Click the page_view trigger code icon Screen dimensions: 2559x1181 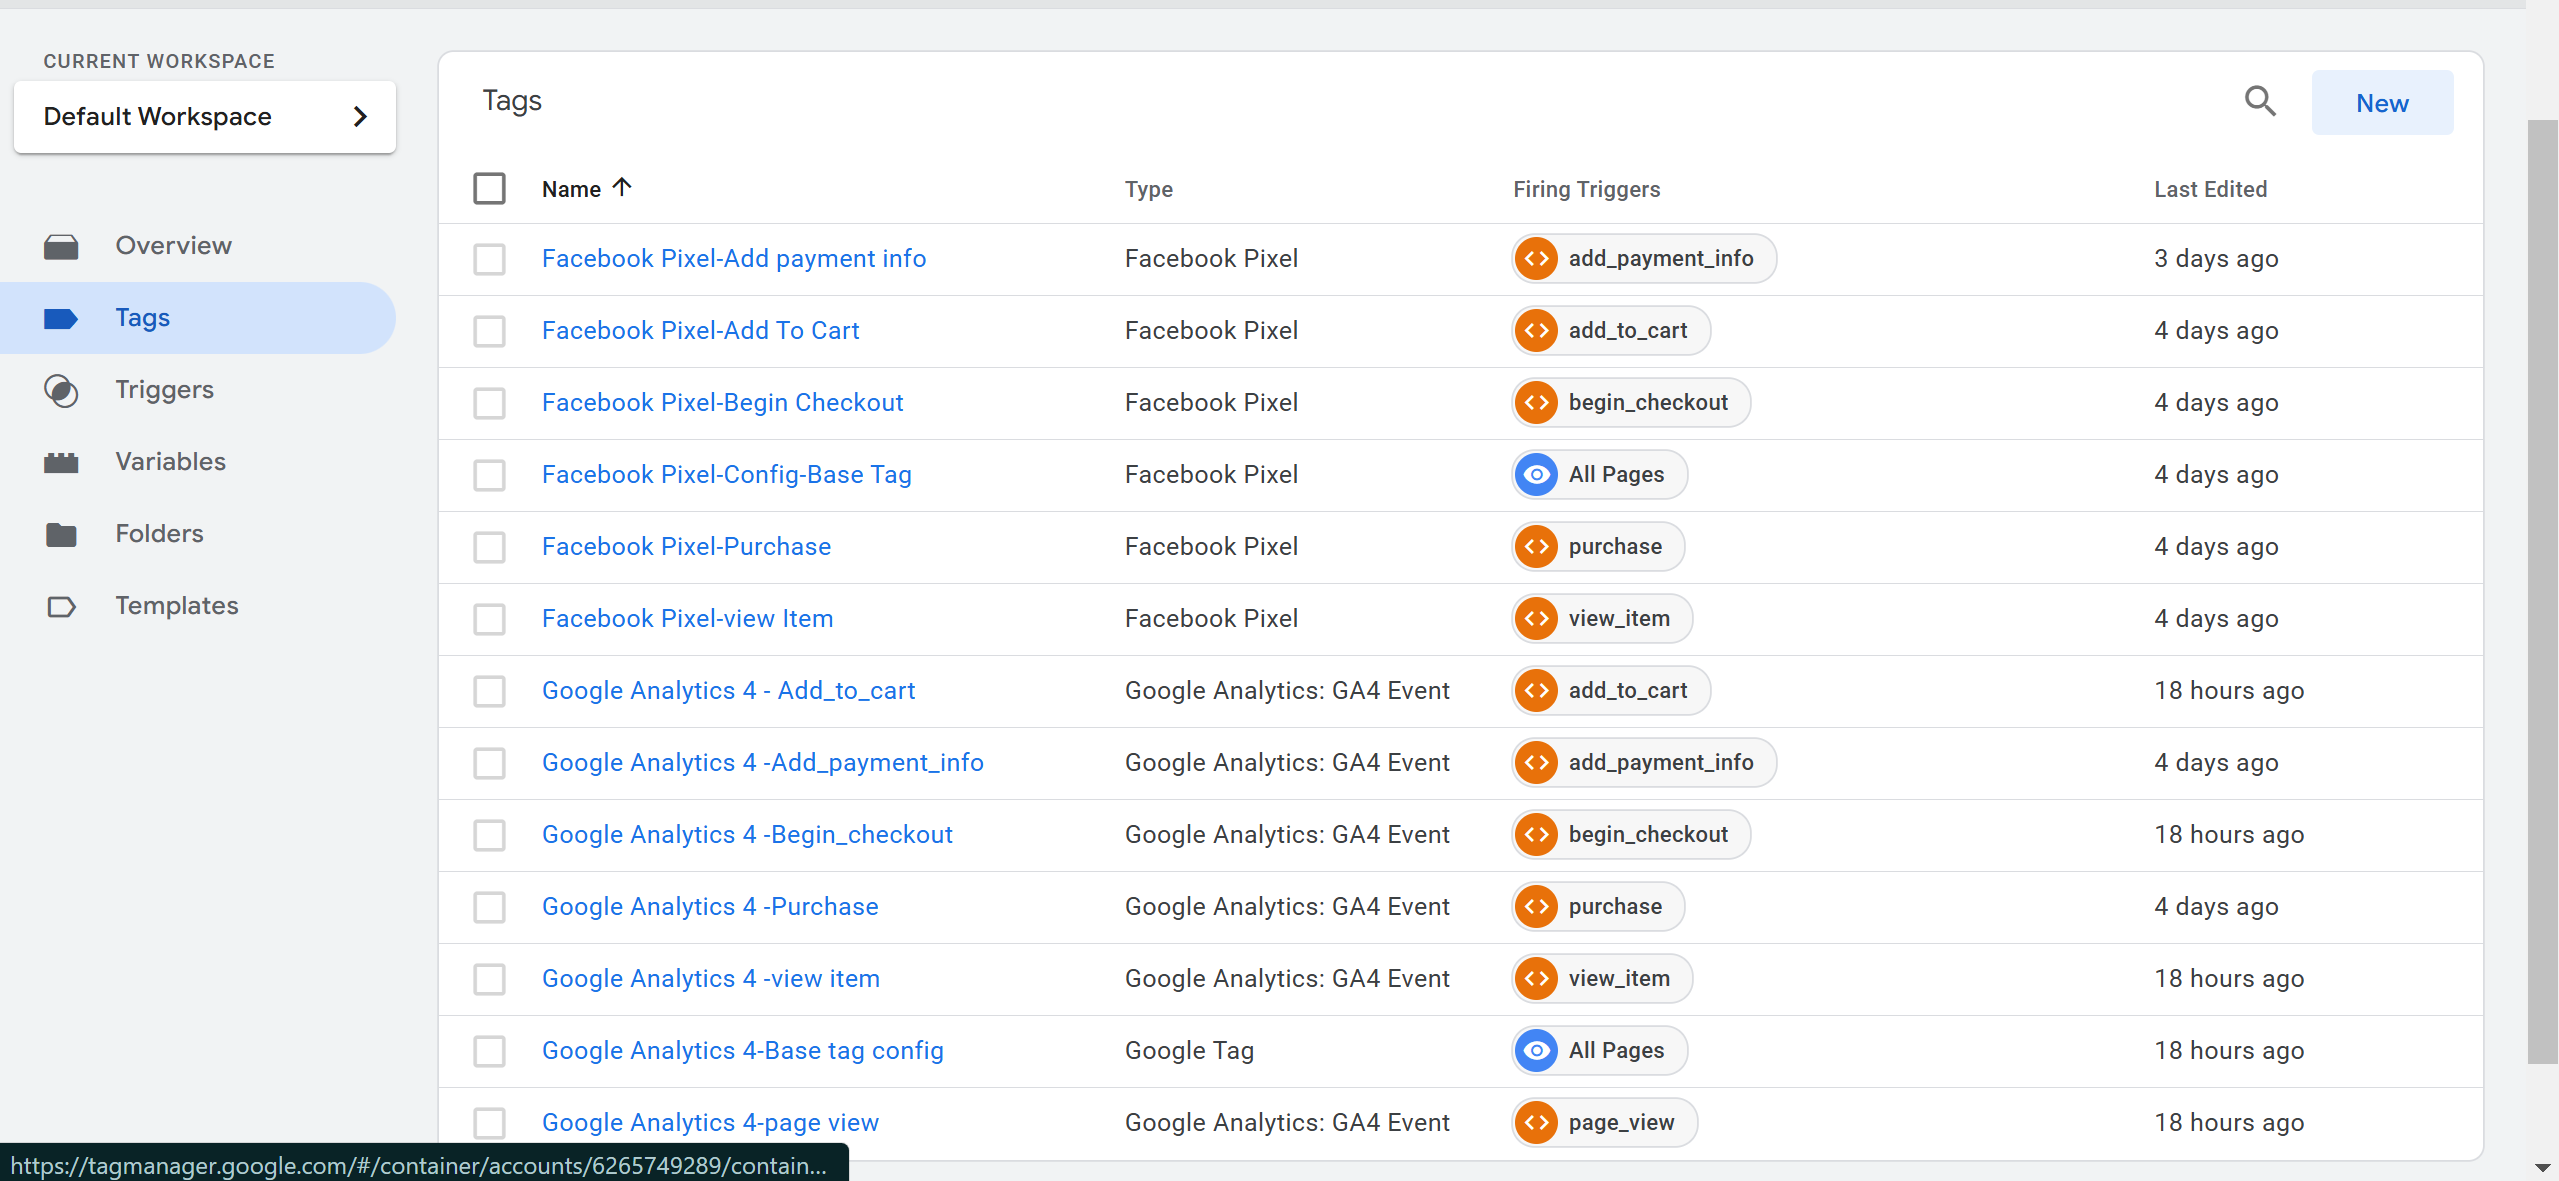point(1536,1122)
